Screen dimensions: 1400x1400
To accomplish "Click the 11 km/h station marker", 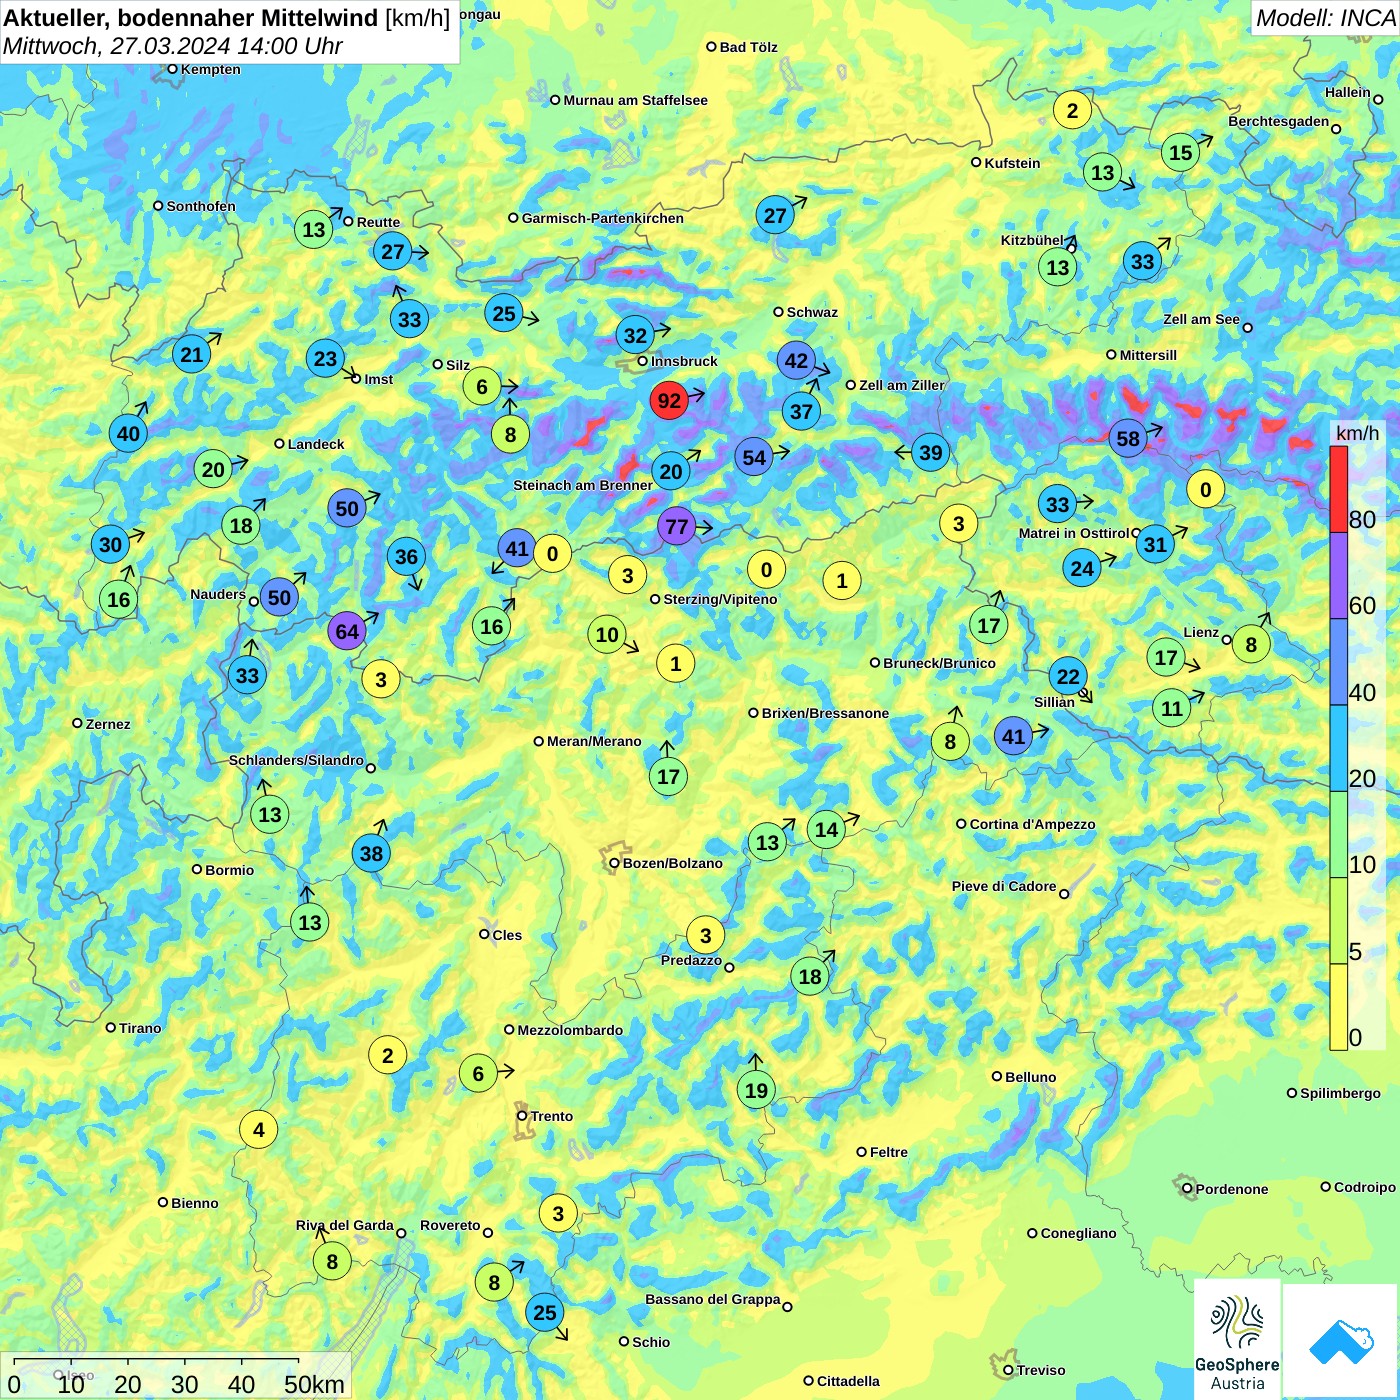I will tap(1172, 708).
